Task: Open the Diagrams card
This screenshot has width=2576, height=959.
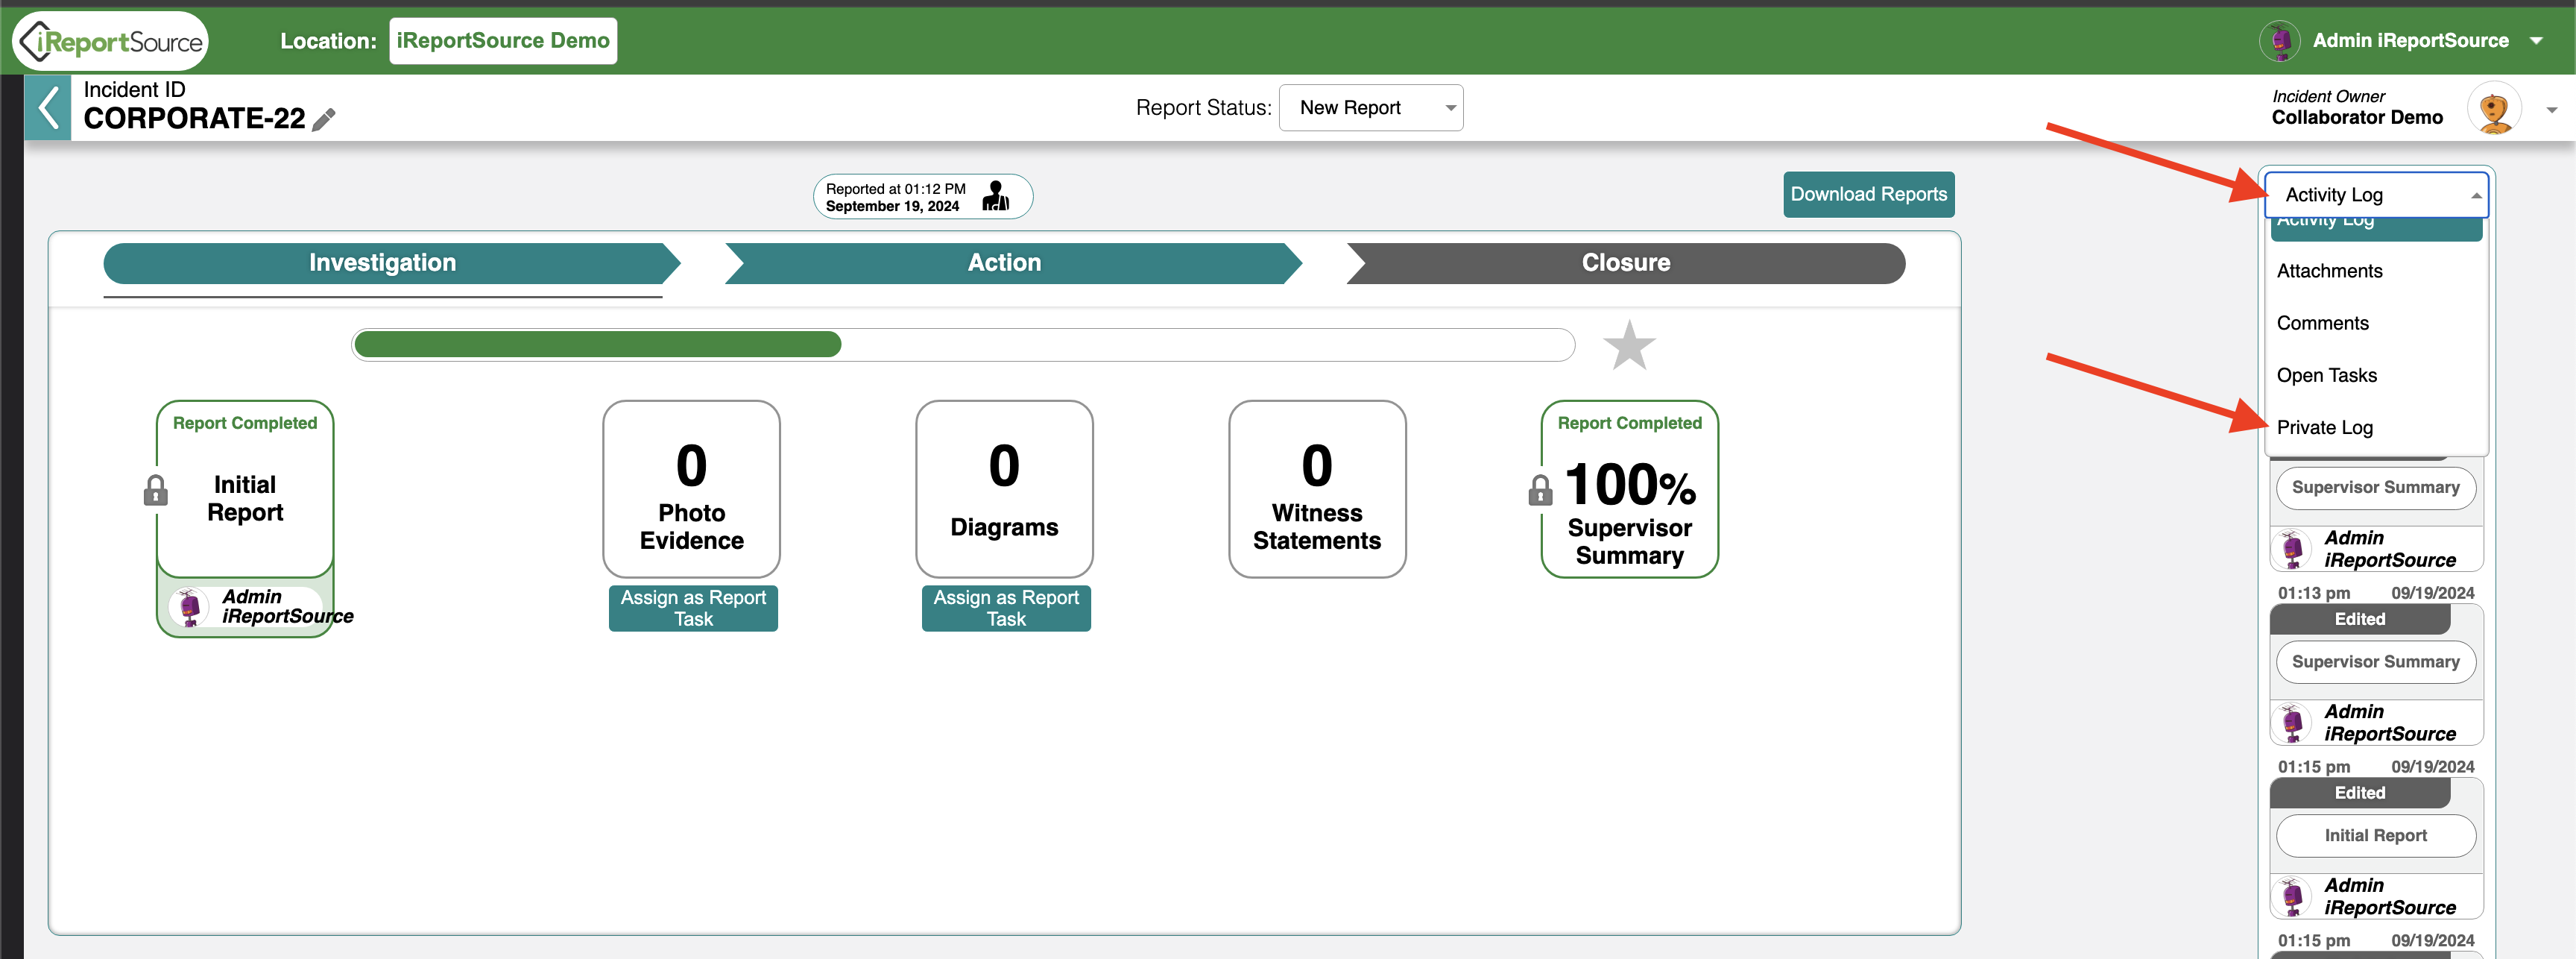Action: [1004, 489]
